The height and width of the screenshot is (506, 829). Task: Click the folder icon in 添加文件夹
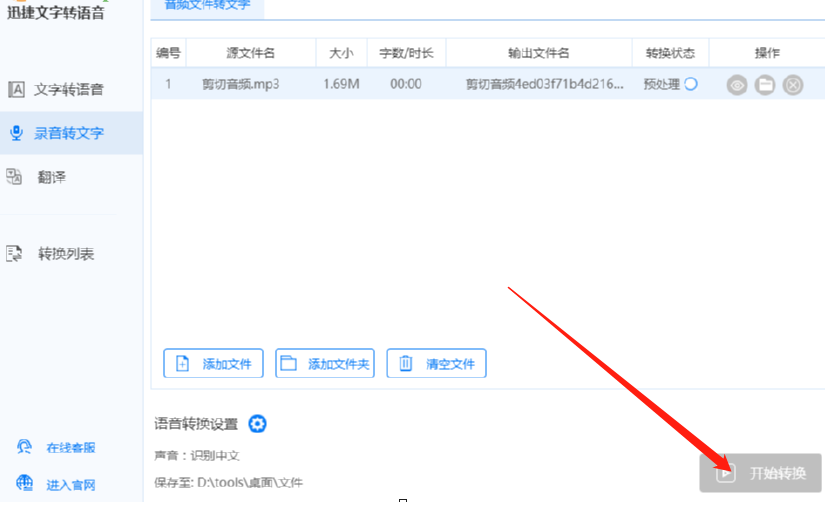pyautogui.click(x=289, y=363)
